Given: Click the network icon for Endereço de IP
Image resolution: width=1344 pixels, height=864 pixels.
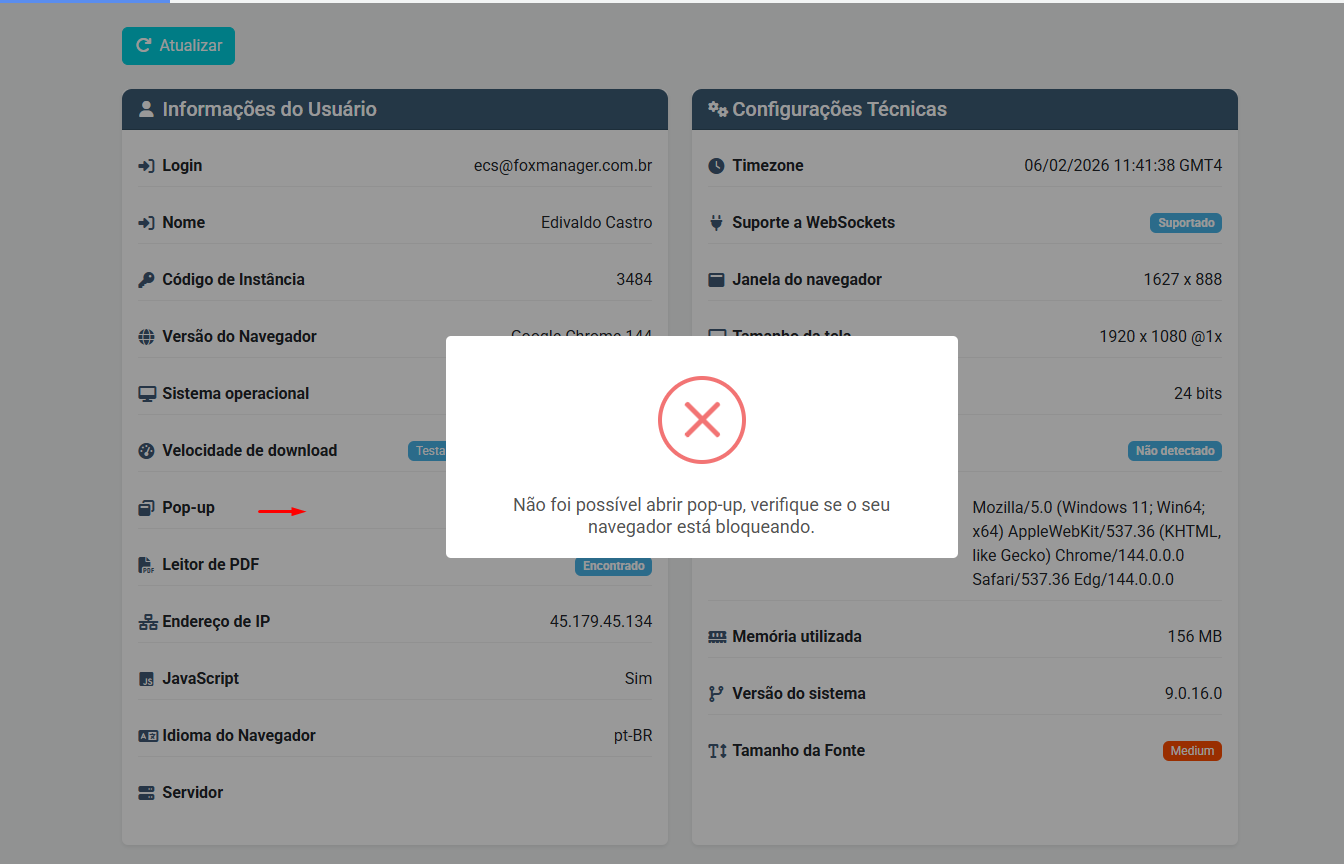Looking at the screenshot, I should pyautogui.click(x=147, y=622).
